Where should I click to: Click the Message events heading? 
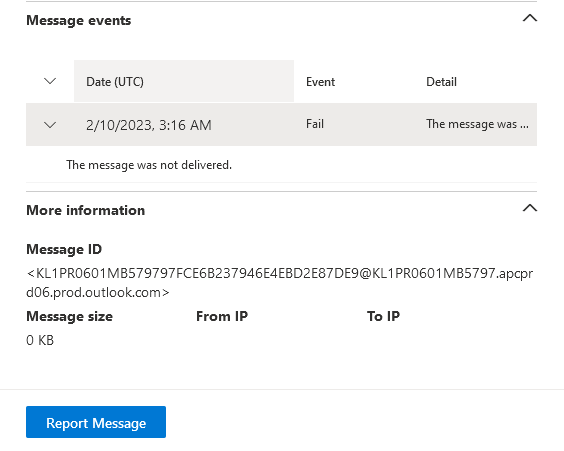79,20
